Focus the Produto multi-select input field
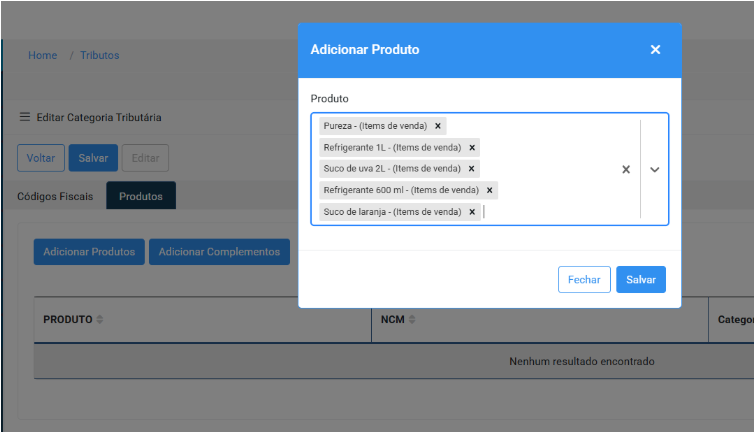755x434 pixels. click(550, 212)
